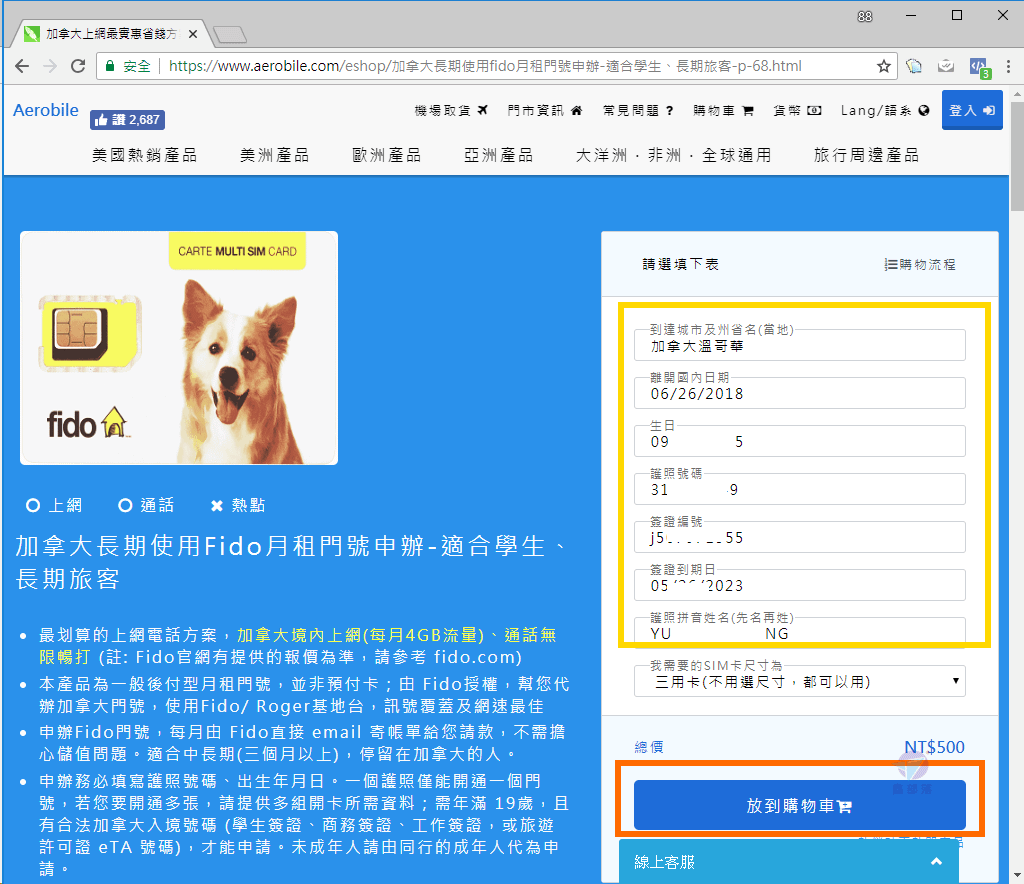Open the 歐洲產品 menu
The width and height of the screenshot is (1024, 884).
tap(387, 155)
